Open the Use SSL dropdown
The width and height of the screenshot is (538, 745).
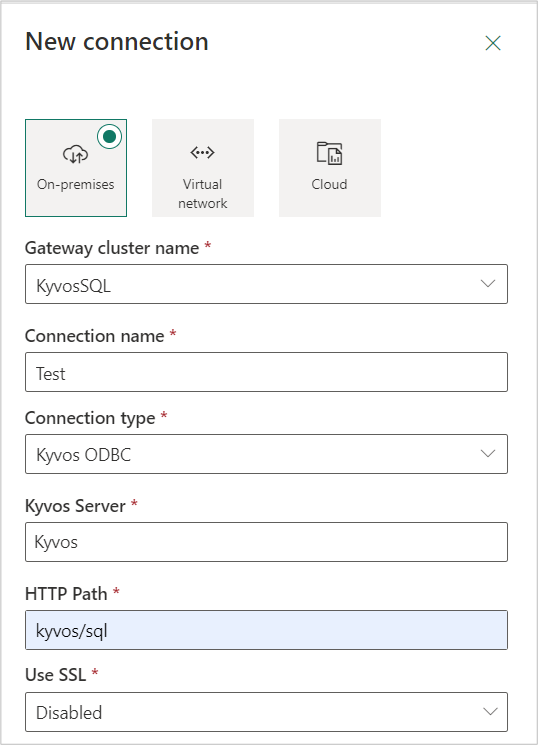(x=266, y=712)
